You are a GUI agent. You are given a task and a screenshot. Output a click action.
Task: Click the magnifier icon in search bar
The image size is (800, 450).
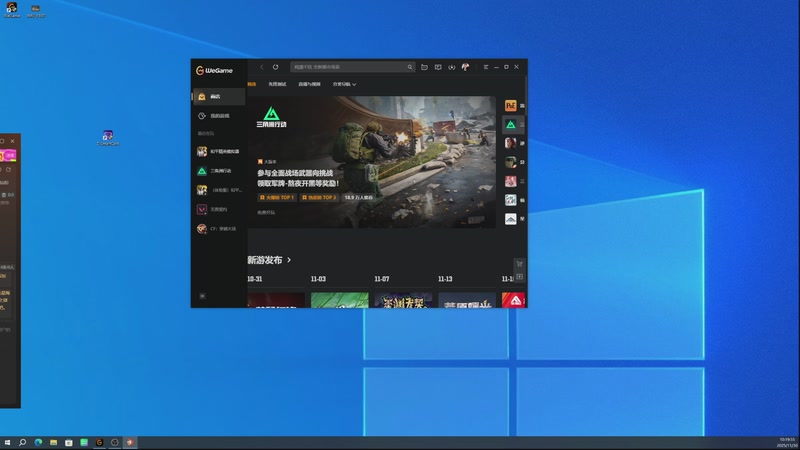point(410,67)
